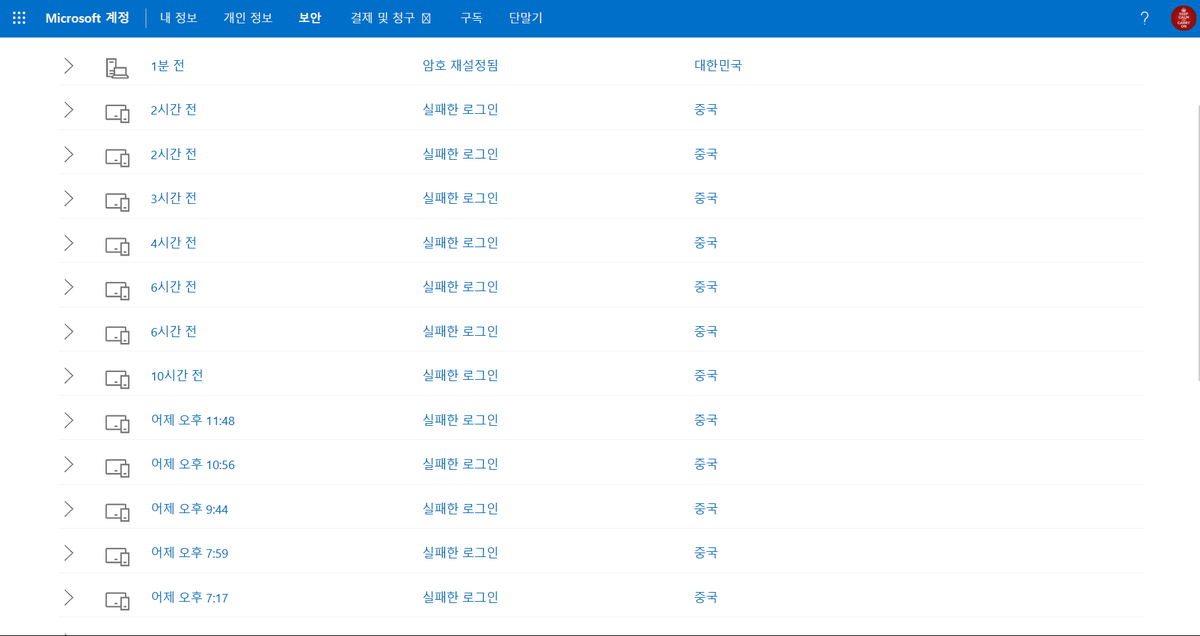1200x636 pixels.
Task: Click the device icon for 어제 오후 10:56
Action: (118, 467)
